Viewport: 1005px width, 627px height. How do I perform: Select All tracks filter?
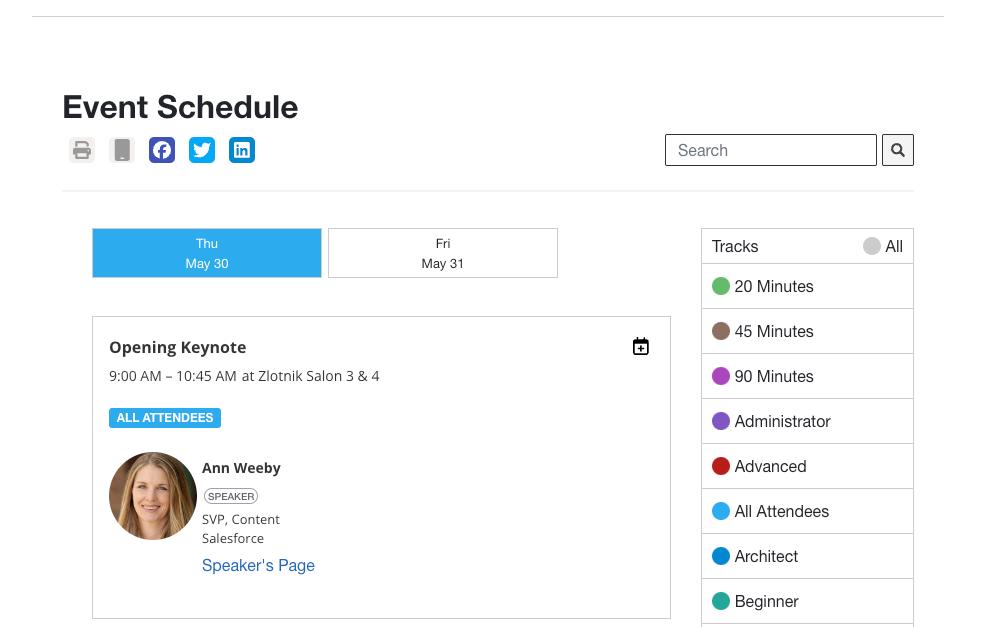[x=883, y=246]
